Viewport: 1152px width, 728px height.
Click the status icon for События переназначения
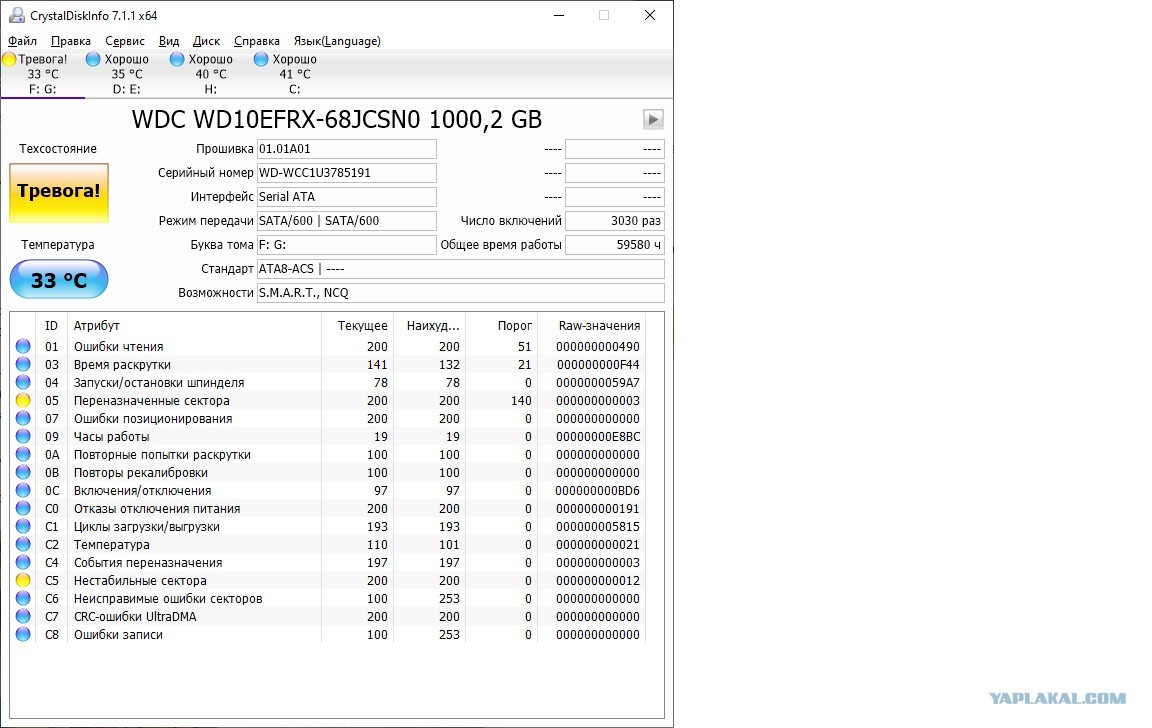click(24, 562)
